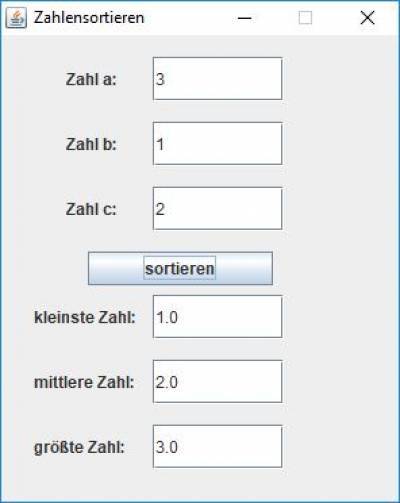Select the größte Zahl result field
400x503 pixels.
(x=218, y=447)
